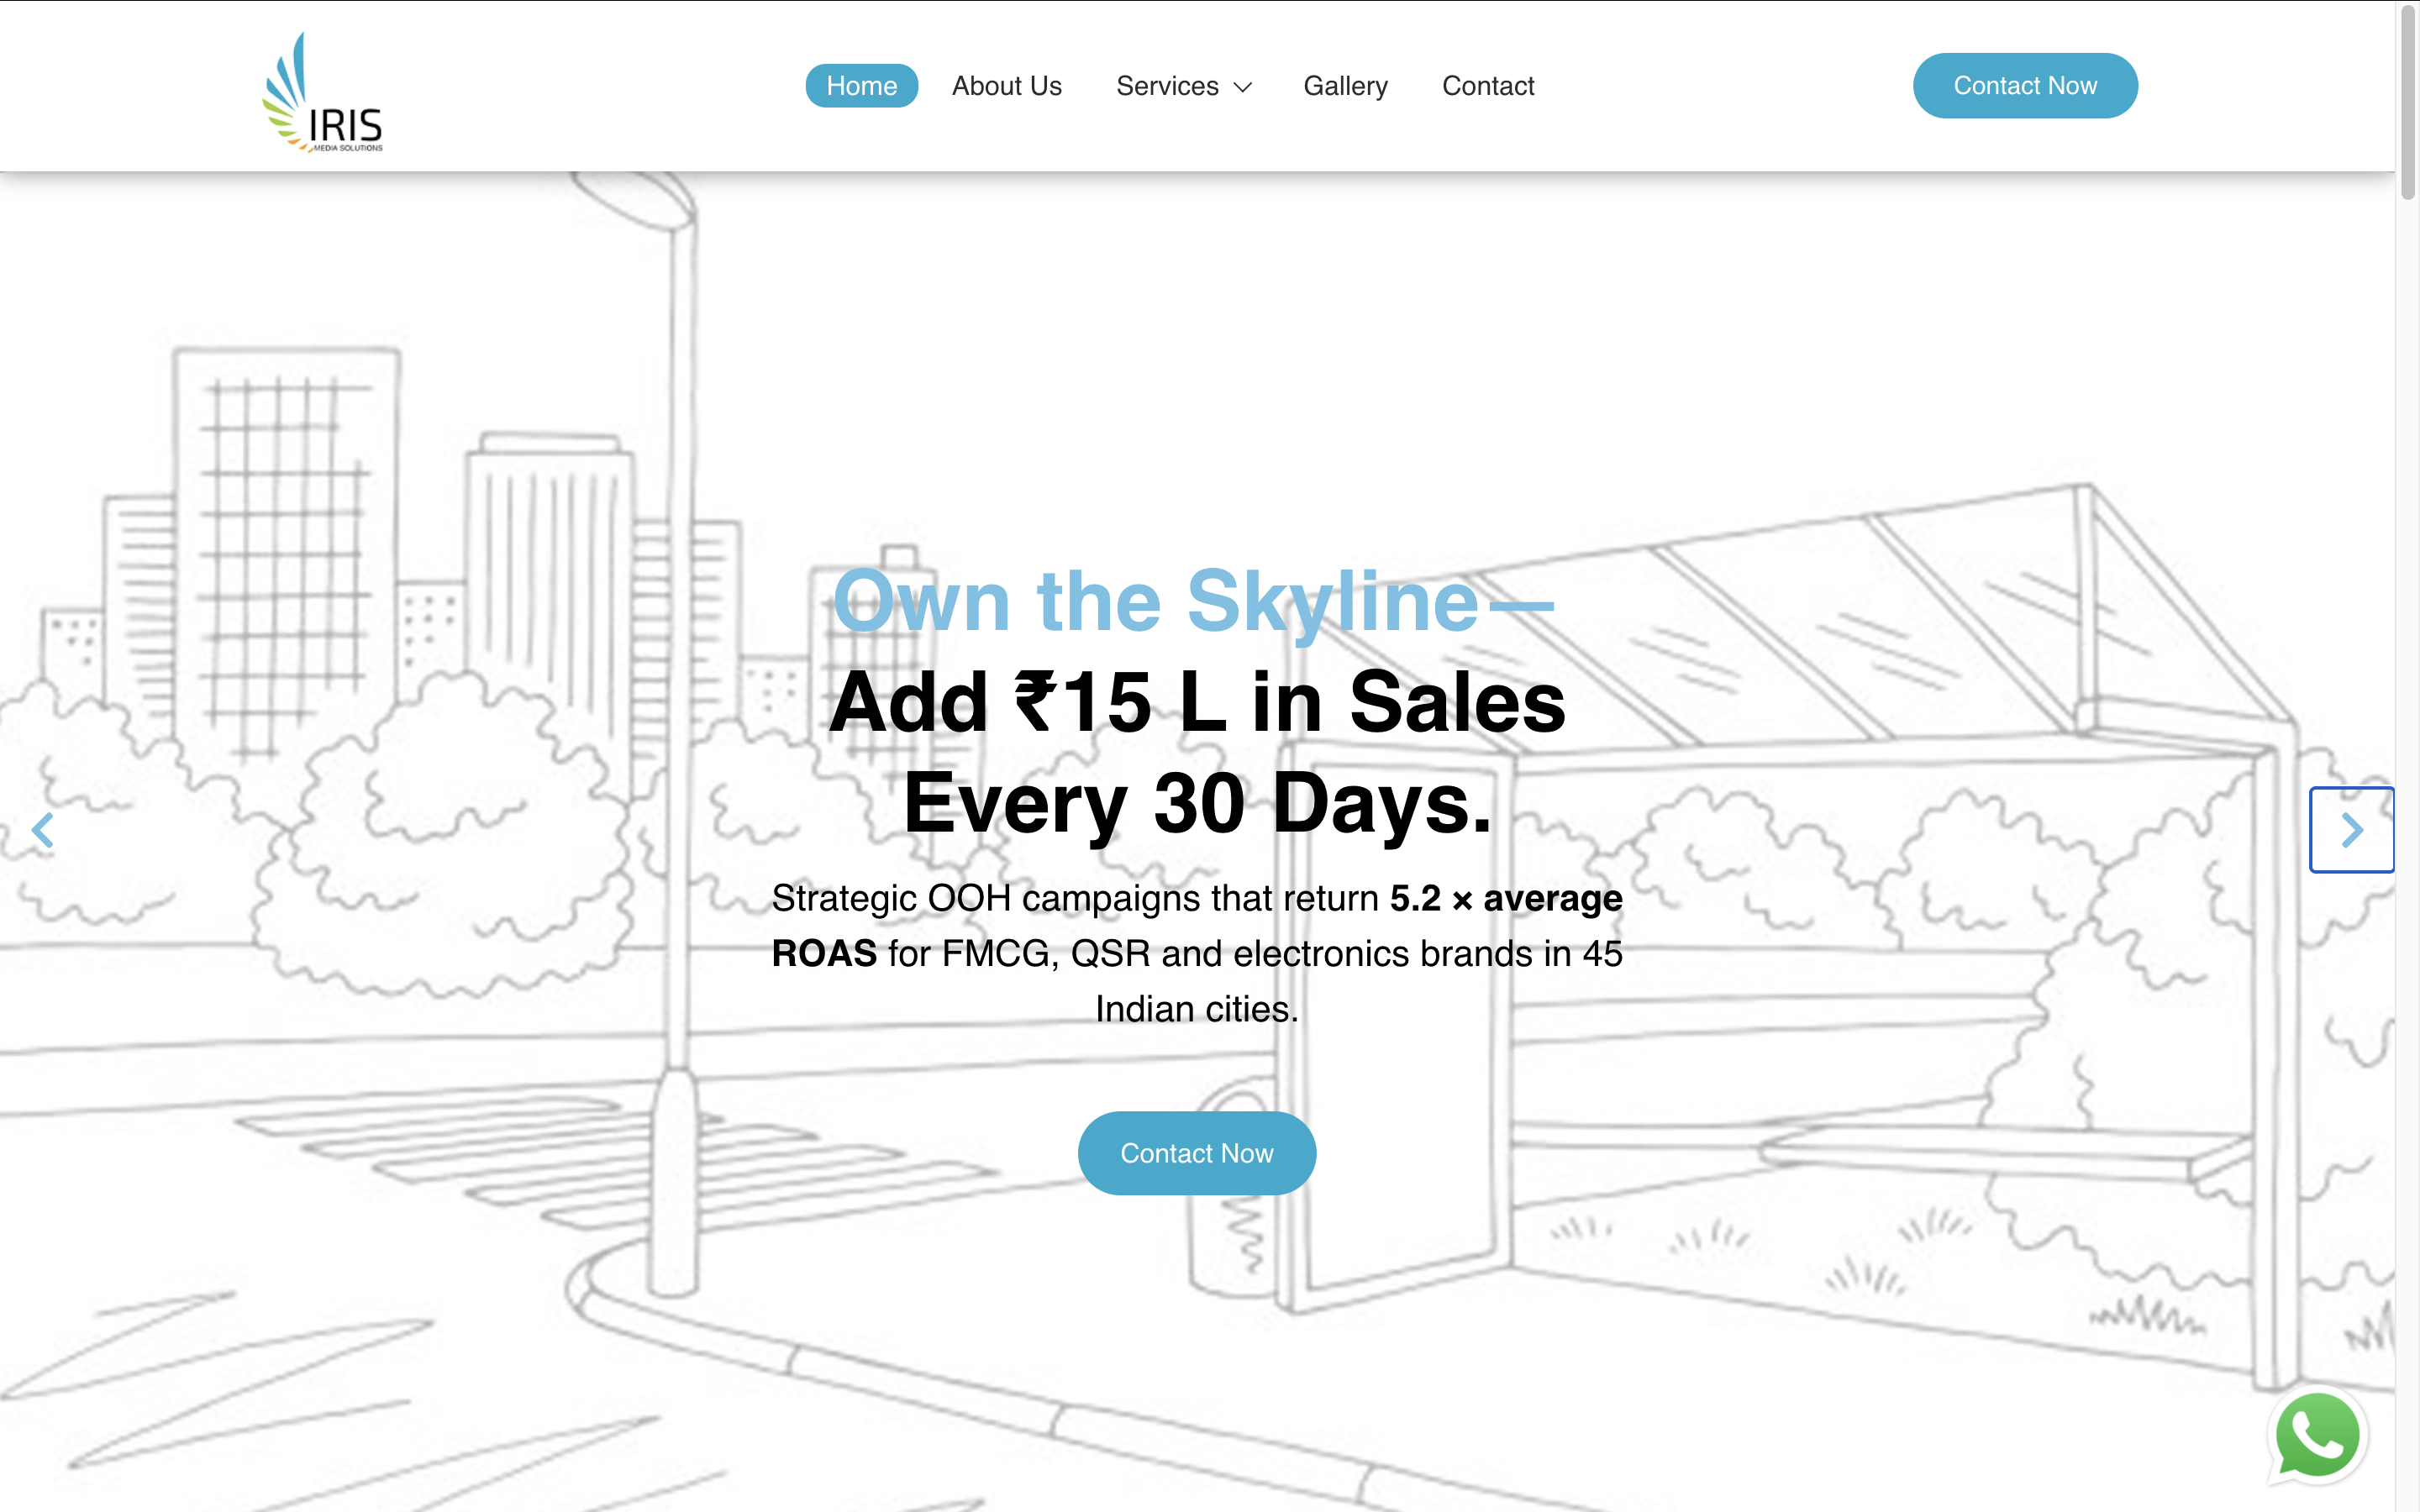Image resolution: width=2420 pixels, height=1512 pixels.
Task: Navigate to About Us page
Action: (1006, 86)
